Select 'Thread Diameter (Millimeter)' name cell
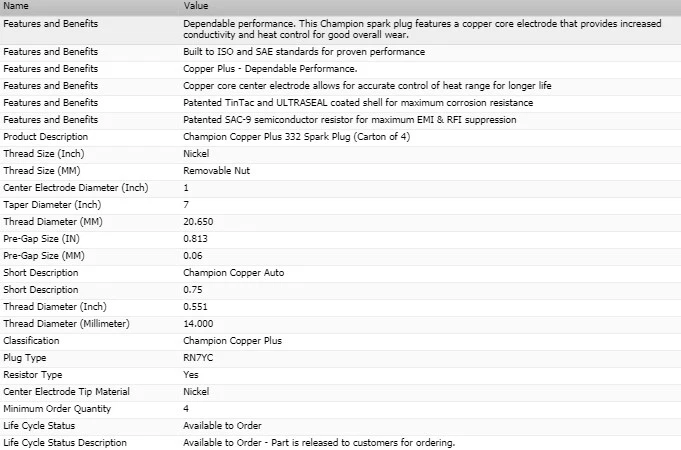 coord(66,324)
